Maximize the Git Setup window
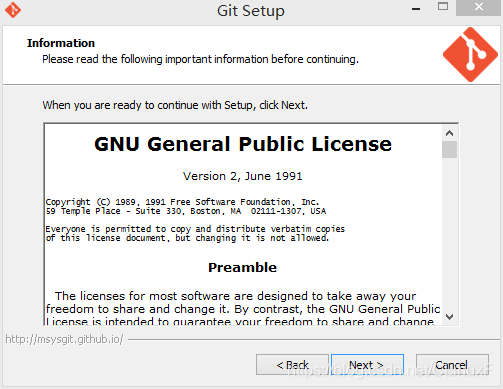This screenshot has height=389, width=503. point(443,7)
